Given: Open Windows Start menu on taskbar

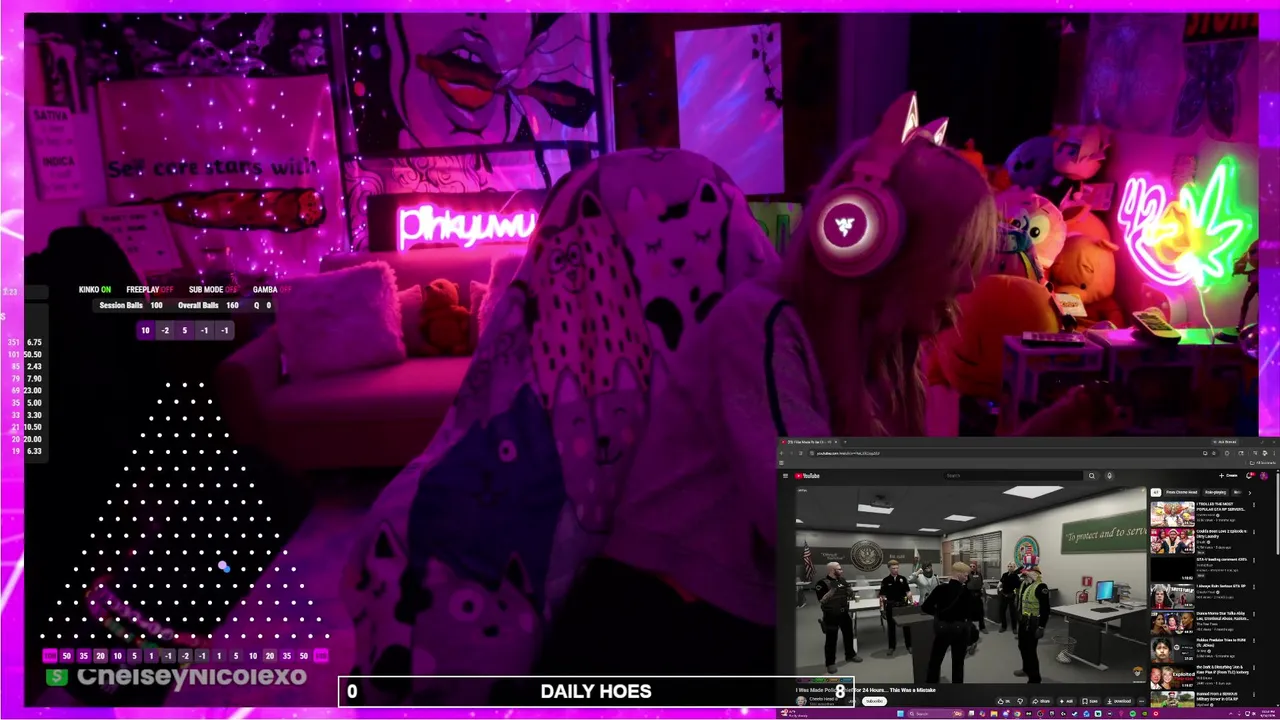Looking at the screenshot, I should point(899,714).
